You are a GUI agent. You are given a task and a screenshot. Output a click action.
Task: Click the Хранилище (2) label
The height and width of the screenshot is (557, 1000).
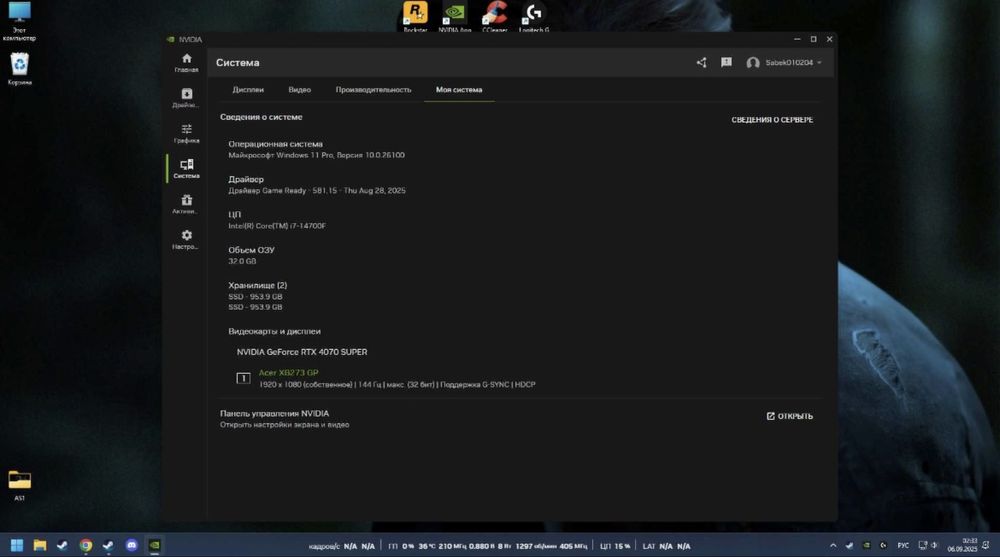coord(258,285)
